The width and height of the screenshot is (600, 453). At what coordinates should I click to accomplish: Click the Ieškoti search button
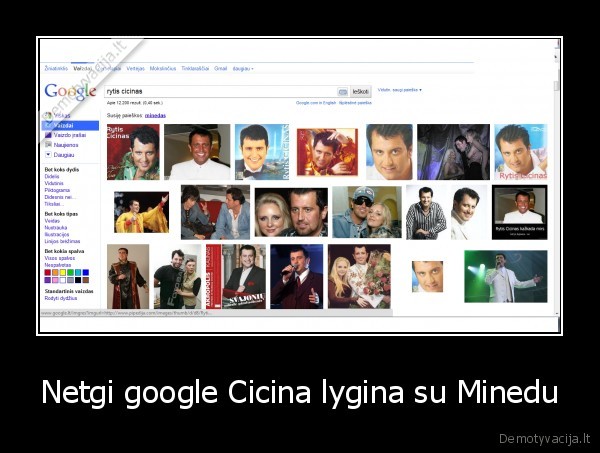360,92
